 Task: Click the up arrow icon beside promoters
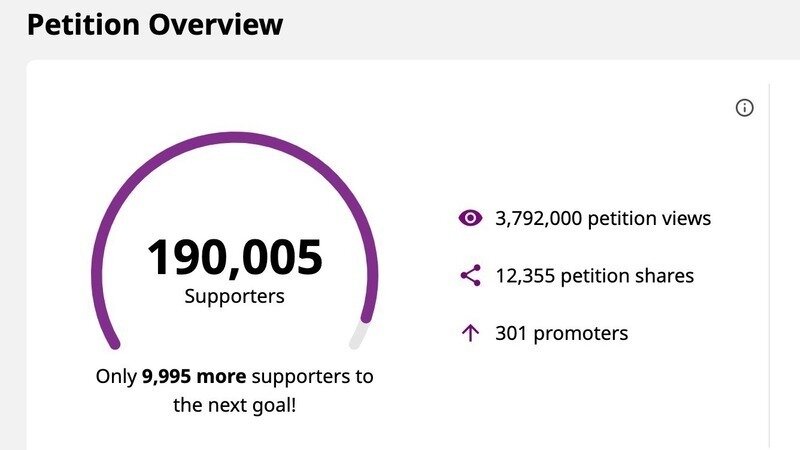pos(470,333)
